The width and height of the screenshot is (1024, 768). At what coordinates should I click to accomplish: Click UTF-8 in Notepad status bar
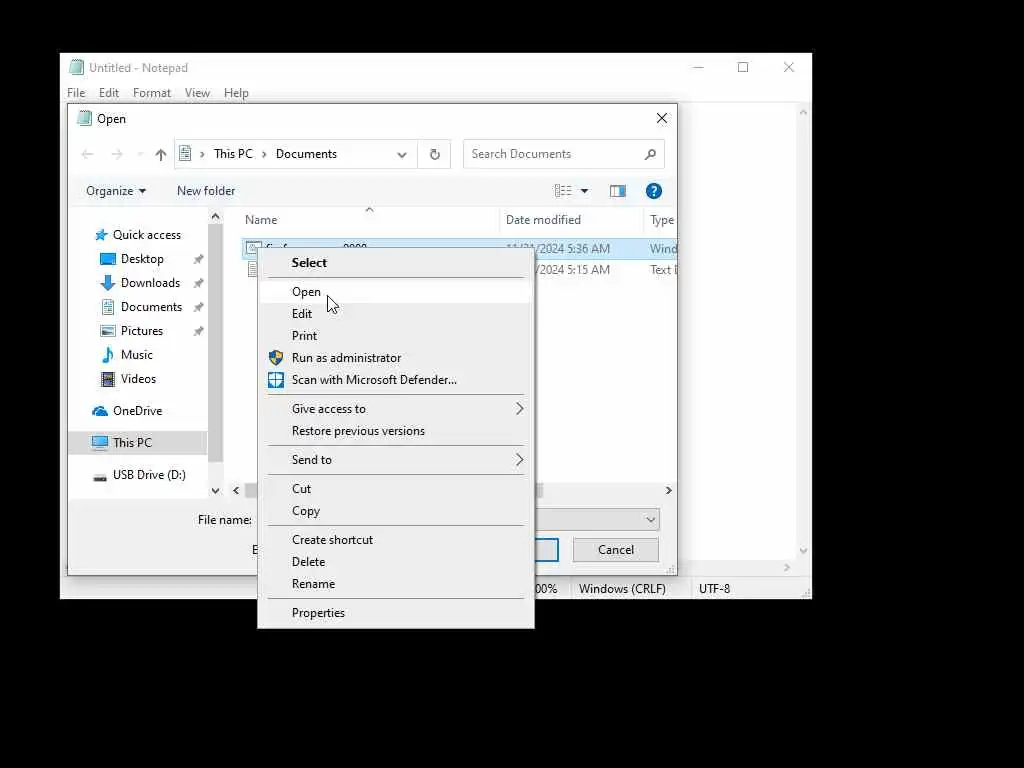(714, 589)
